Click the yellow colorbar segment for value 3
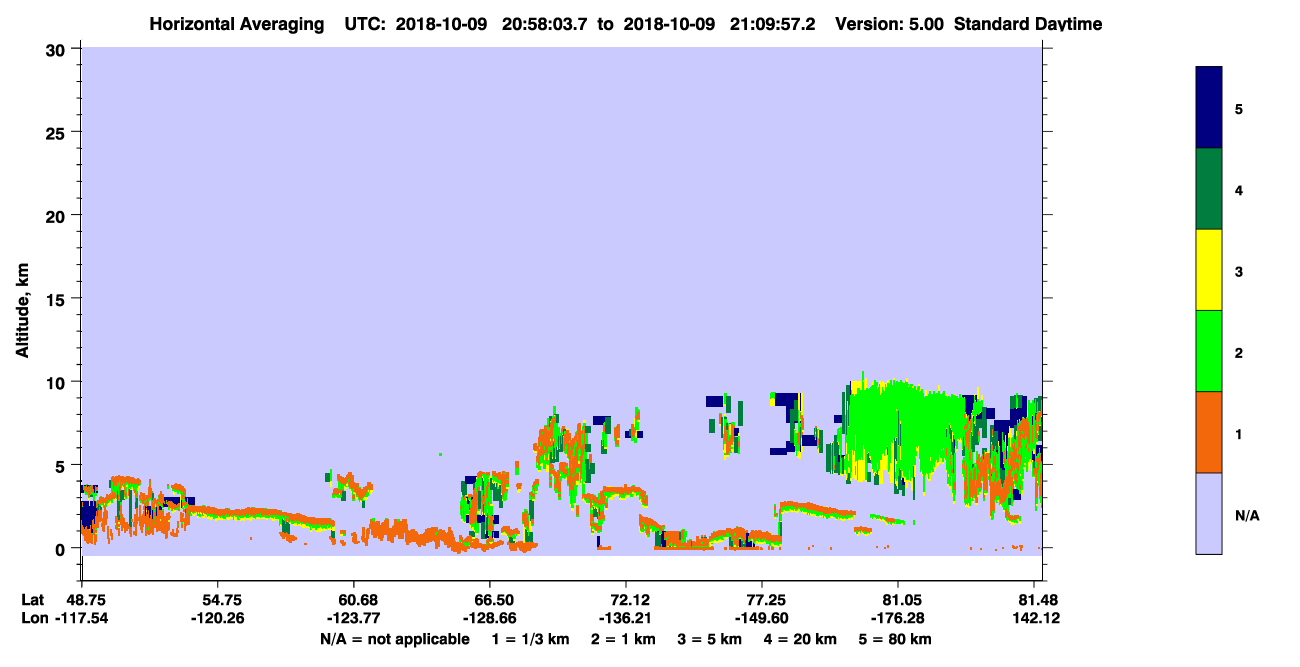The image size is (1300, 667). (x=1209, y=270)
